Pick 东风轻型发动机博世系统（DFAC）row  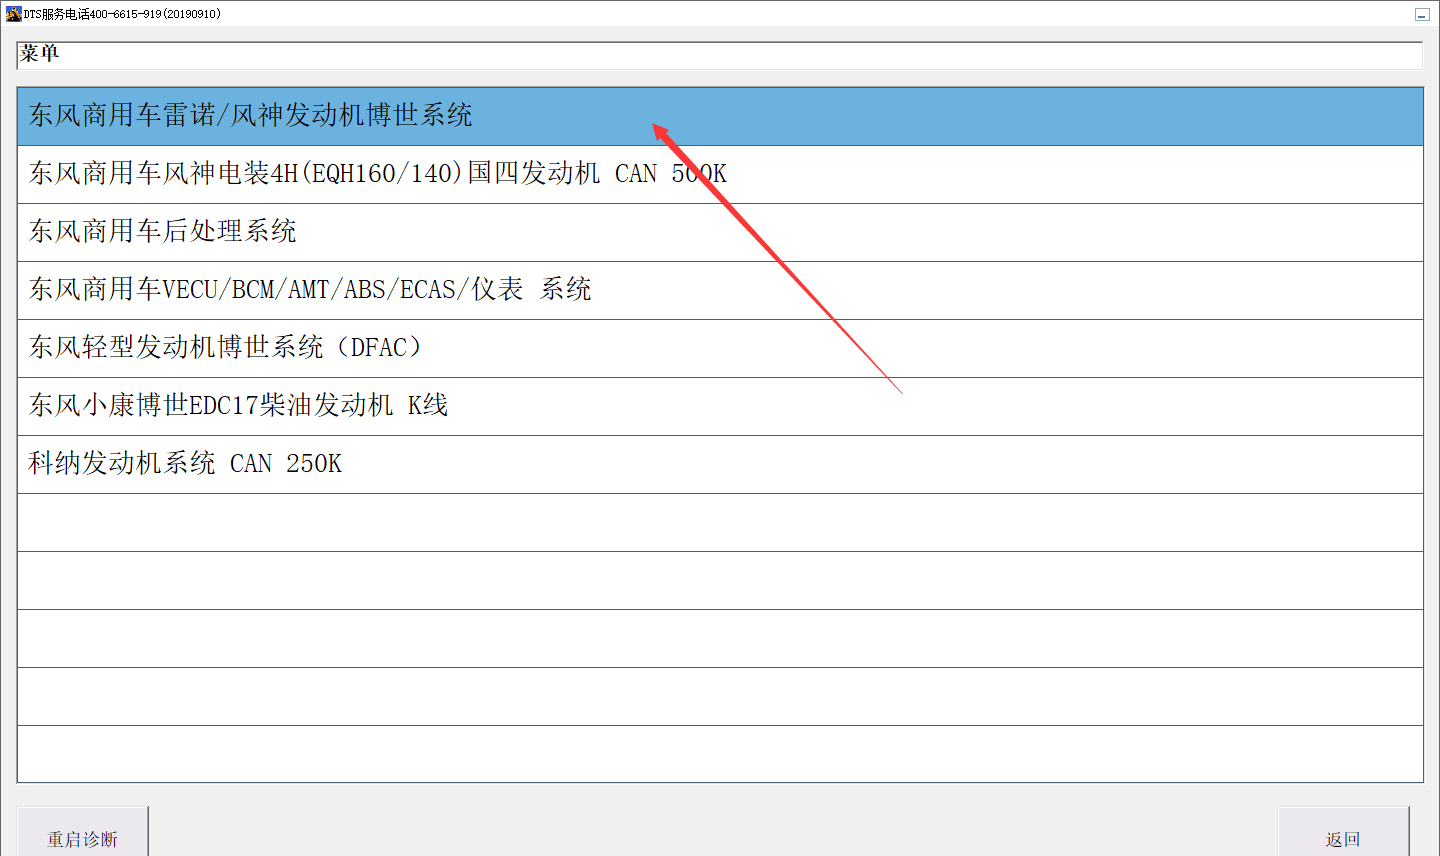pyautogui.click(x=720, y=348)
